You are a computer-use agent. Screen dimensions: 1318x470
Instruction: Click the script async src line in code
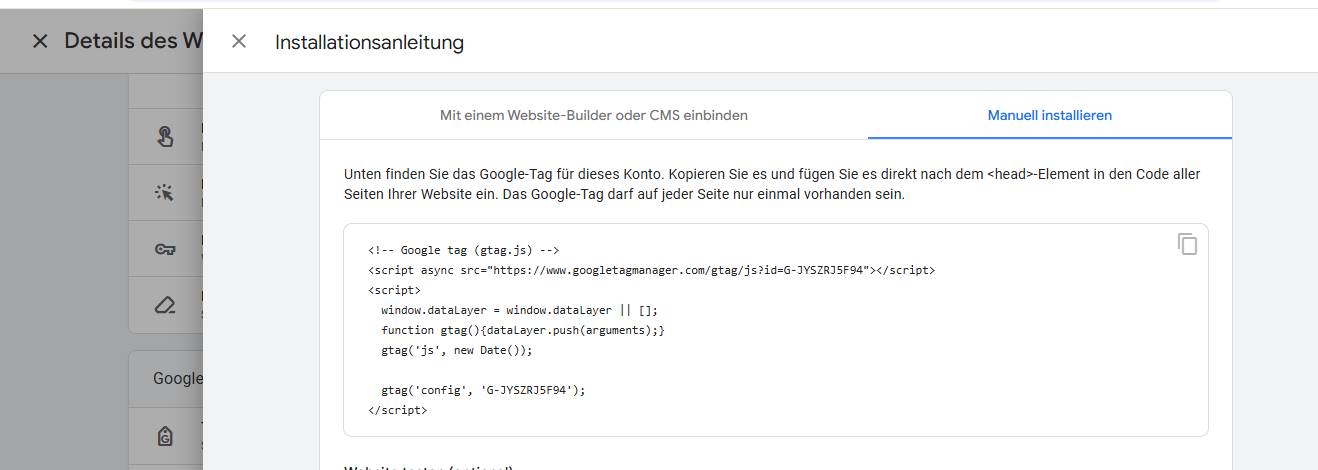click(652, 270)
